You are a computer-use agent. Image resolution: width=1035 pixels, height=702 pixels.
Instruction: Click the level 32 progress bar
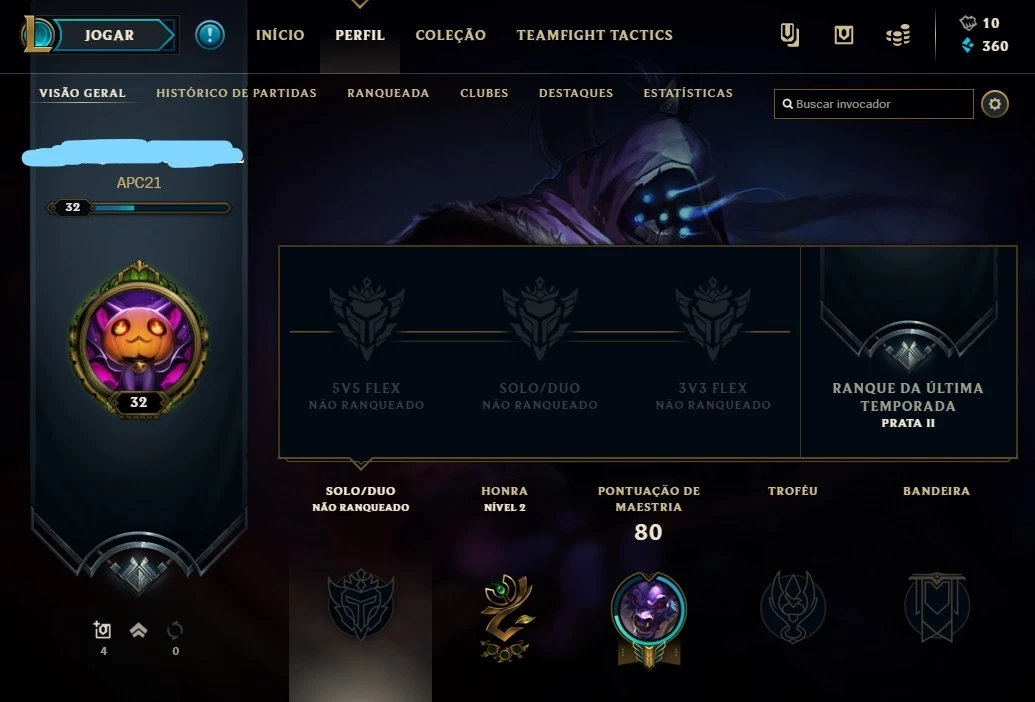tap(139, 208)
